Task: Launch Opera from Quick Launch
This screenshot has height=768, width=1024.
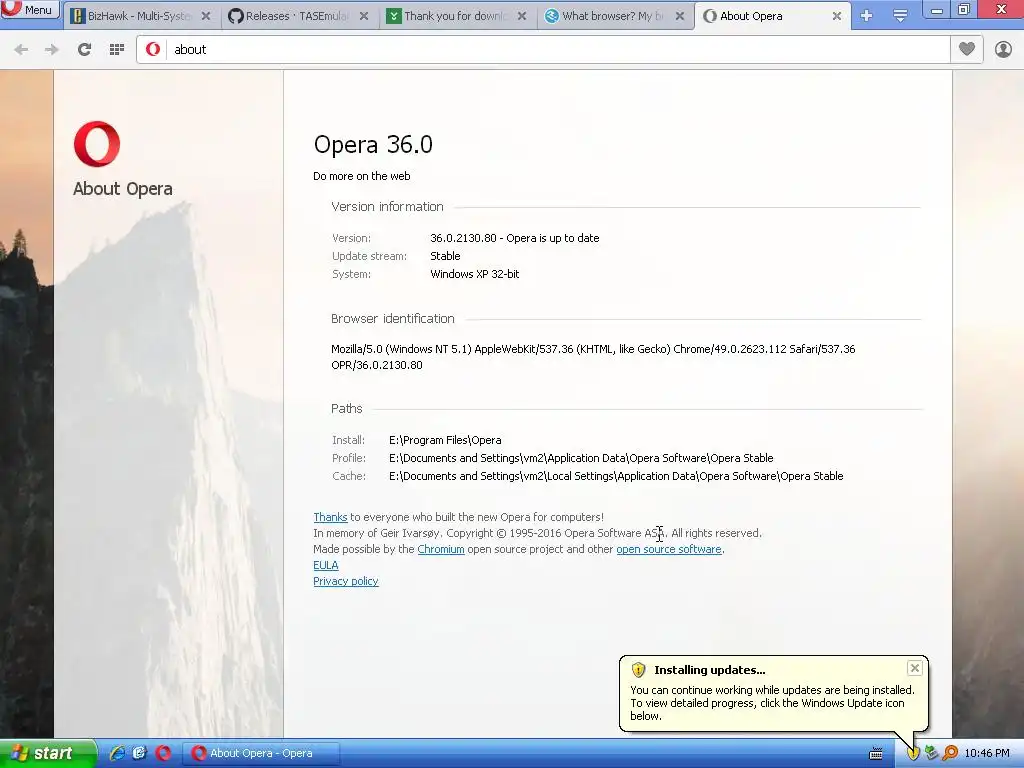Action: (163, 753)
